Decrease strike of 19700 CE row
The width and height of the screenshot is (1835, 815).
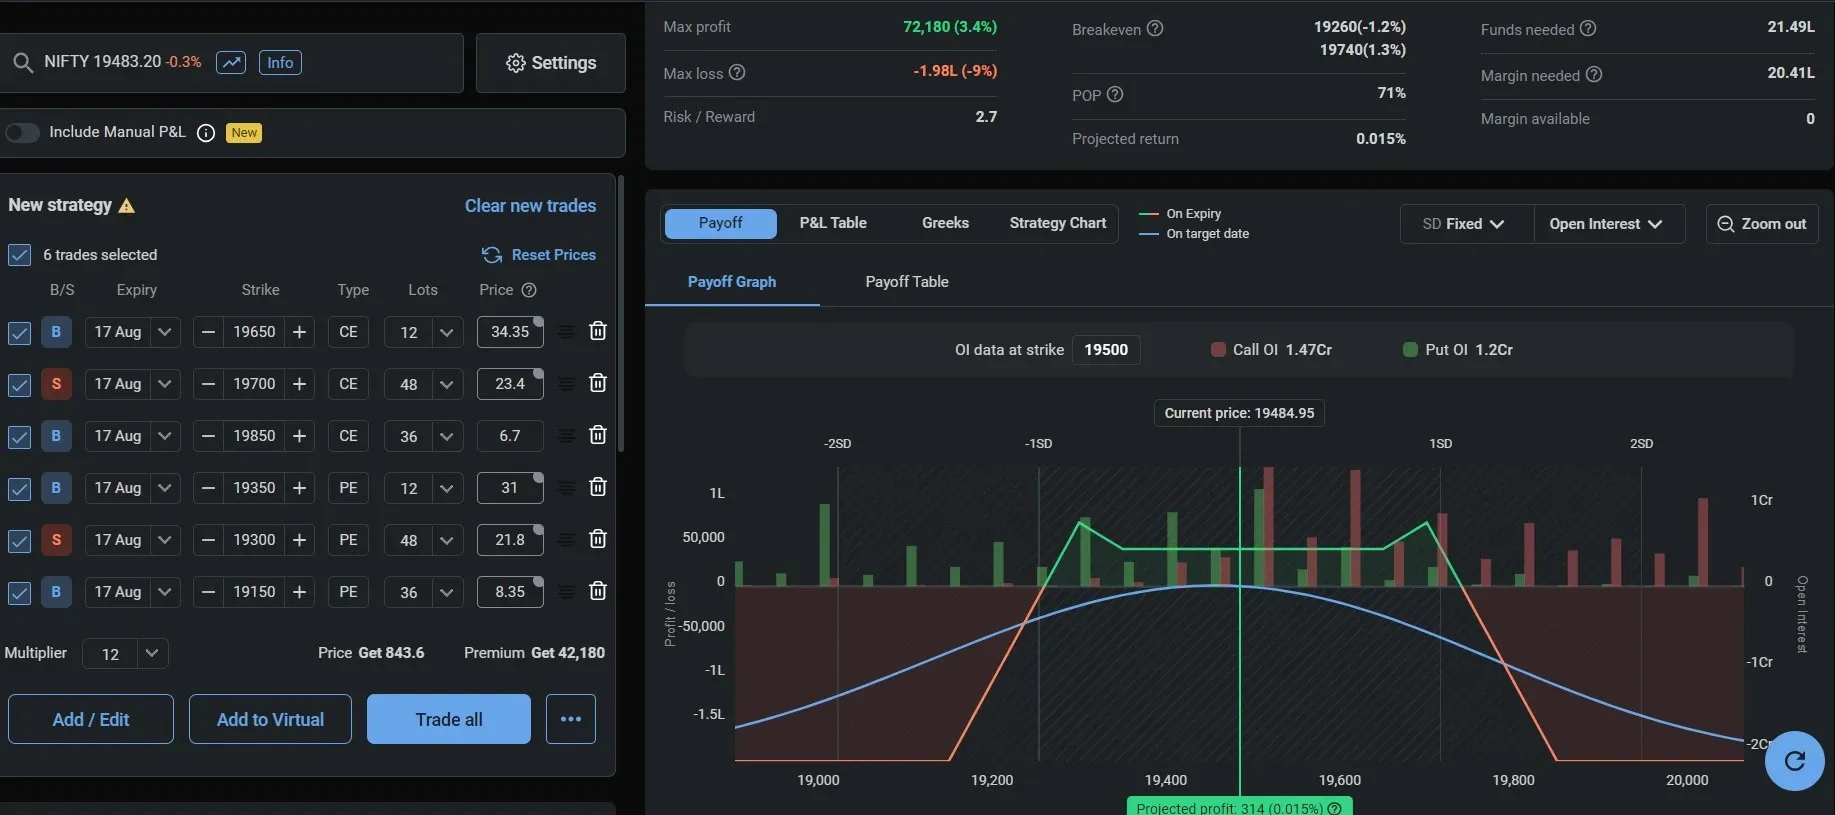pos(208,384)
